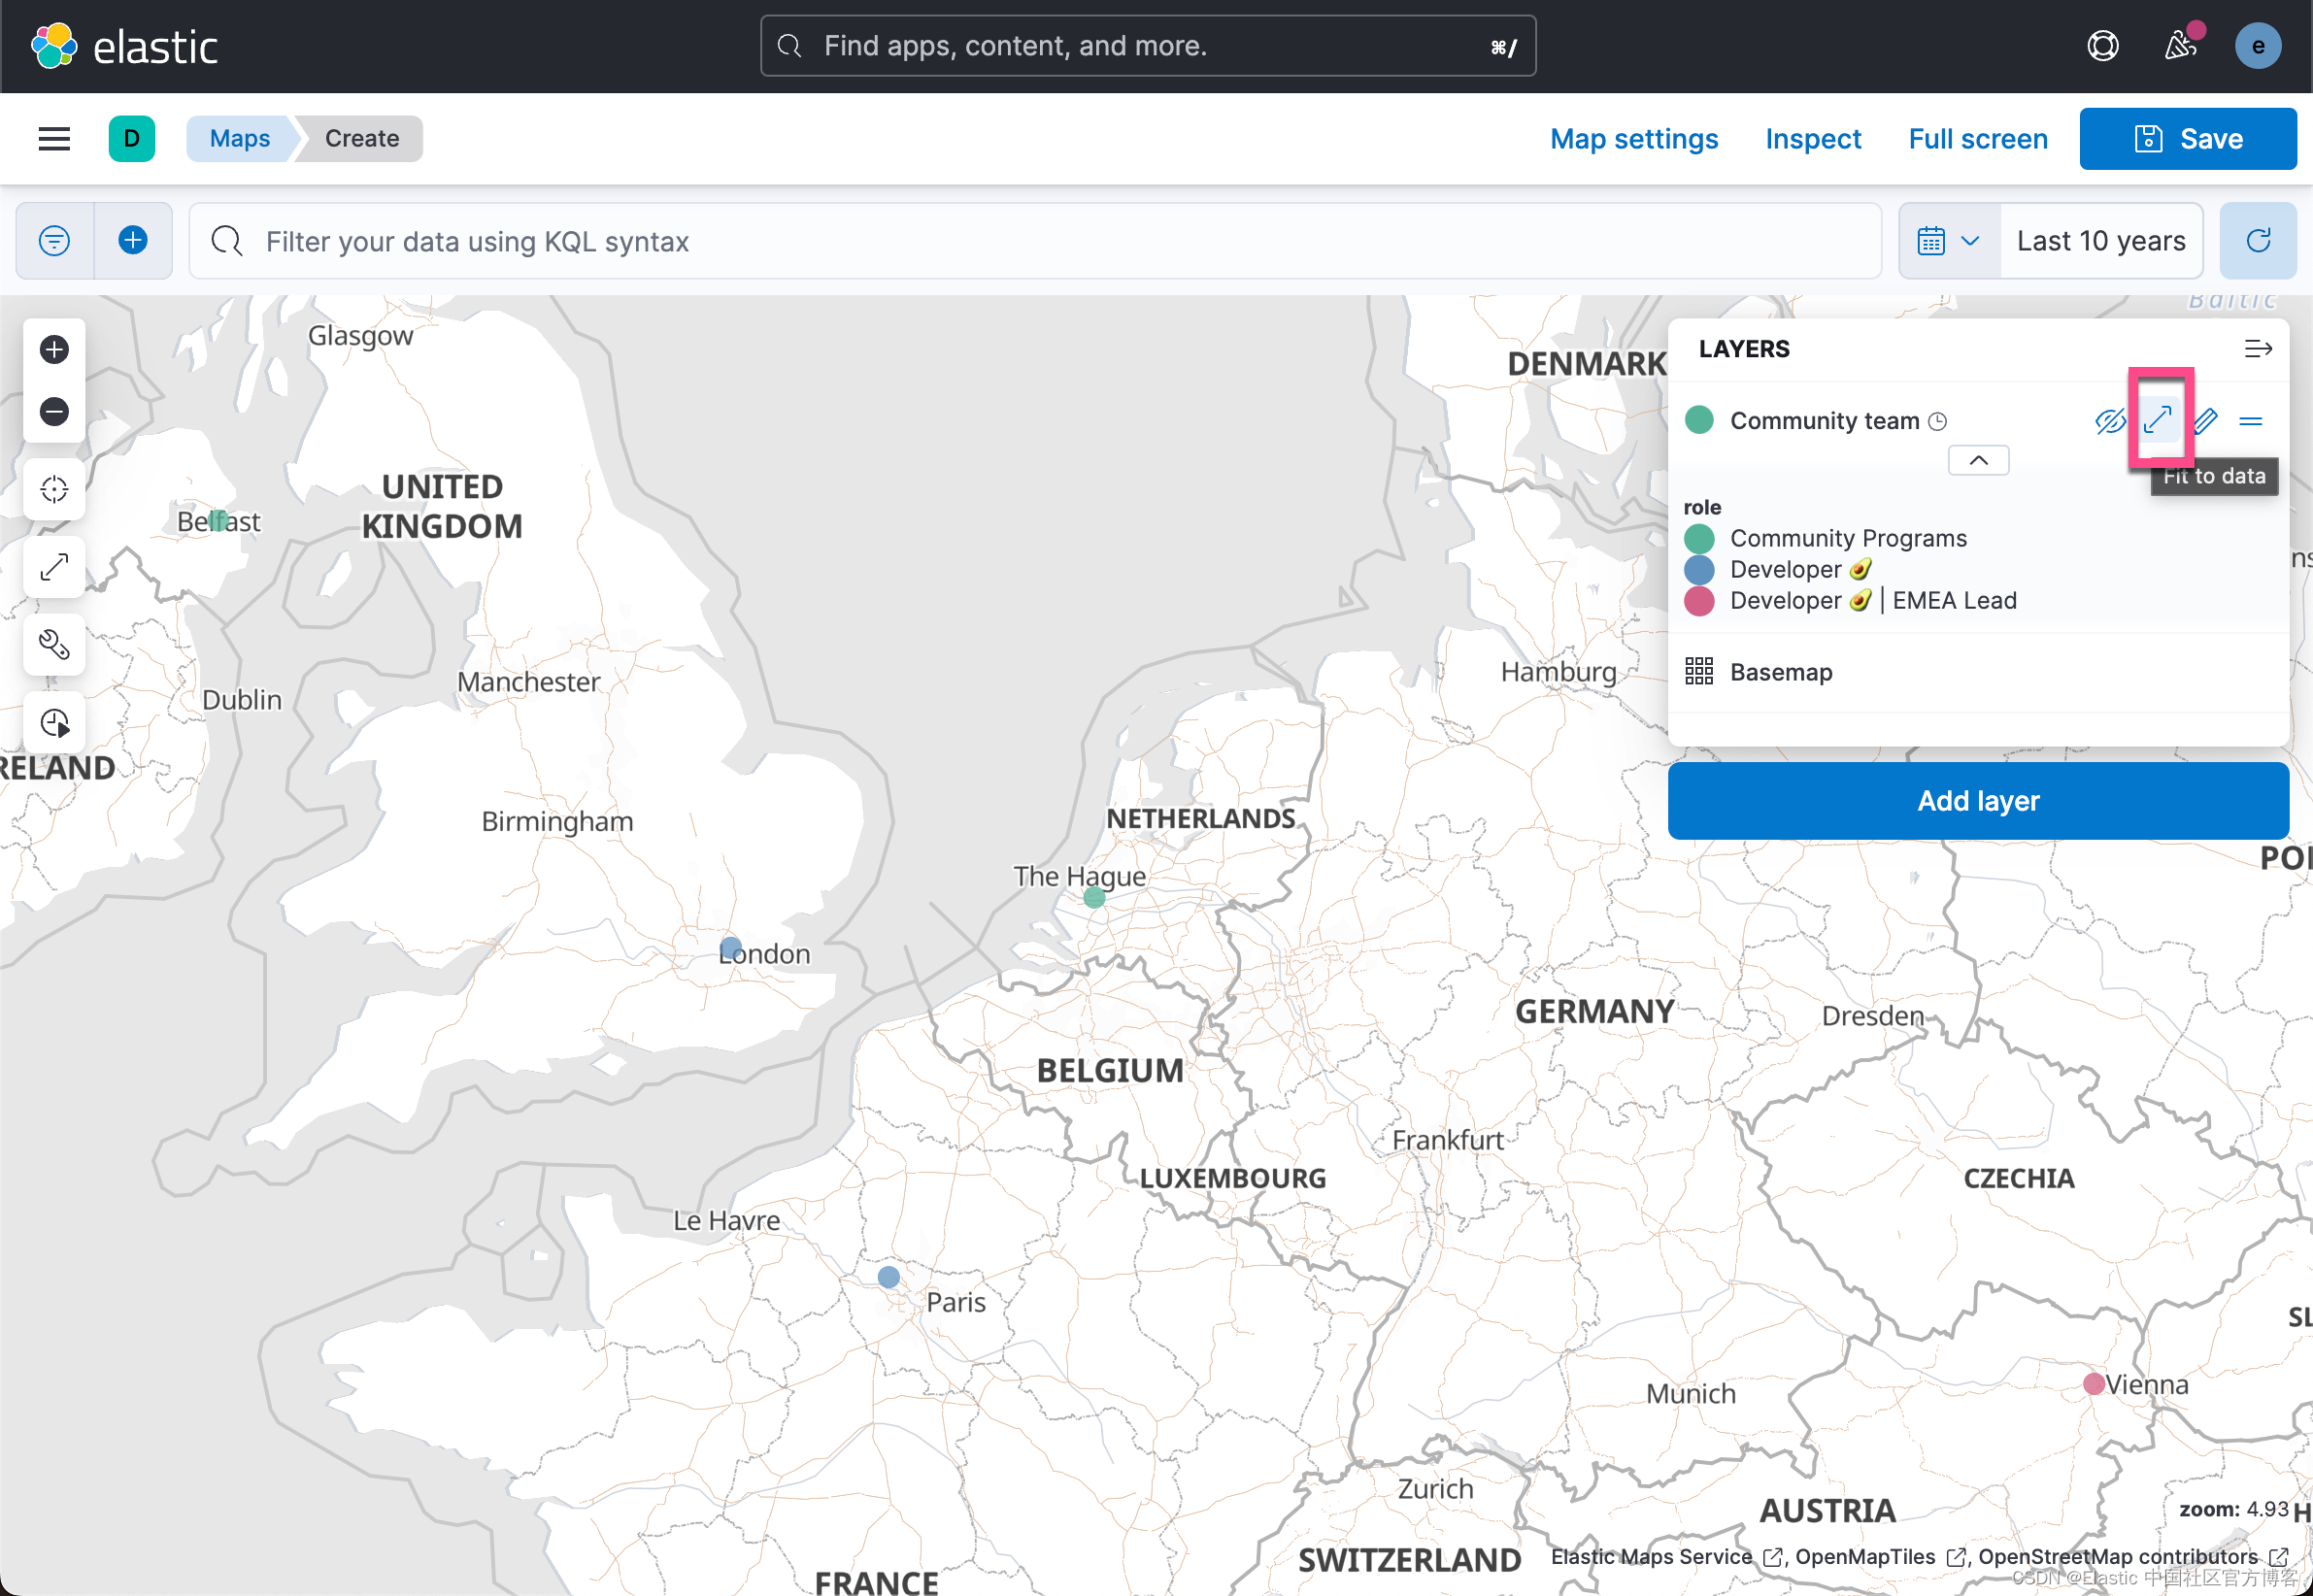
Task: Click the Community Programs green color swatch
Action: click(1698, 538)
